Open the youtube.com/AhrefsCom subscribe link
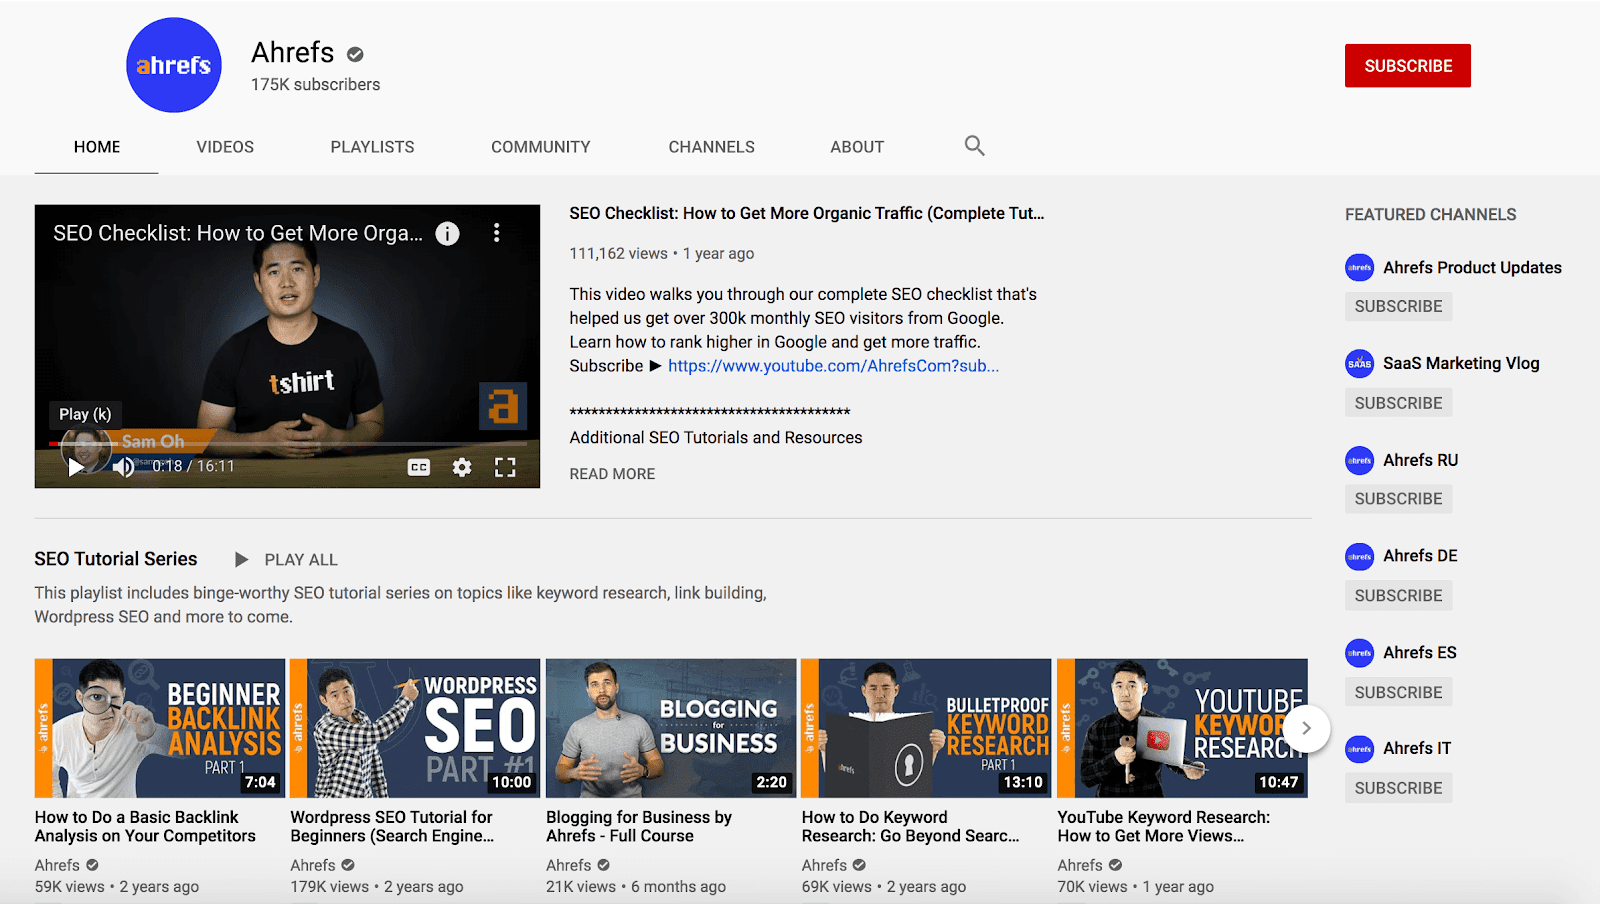1600x904 pixels. pyautogui.click(x=833, y=366)
